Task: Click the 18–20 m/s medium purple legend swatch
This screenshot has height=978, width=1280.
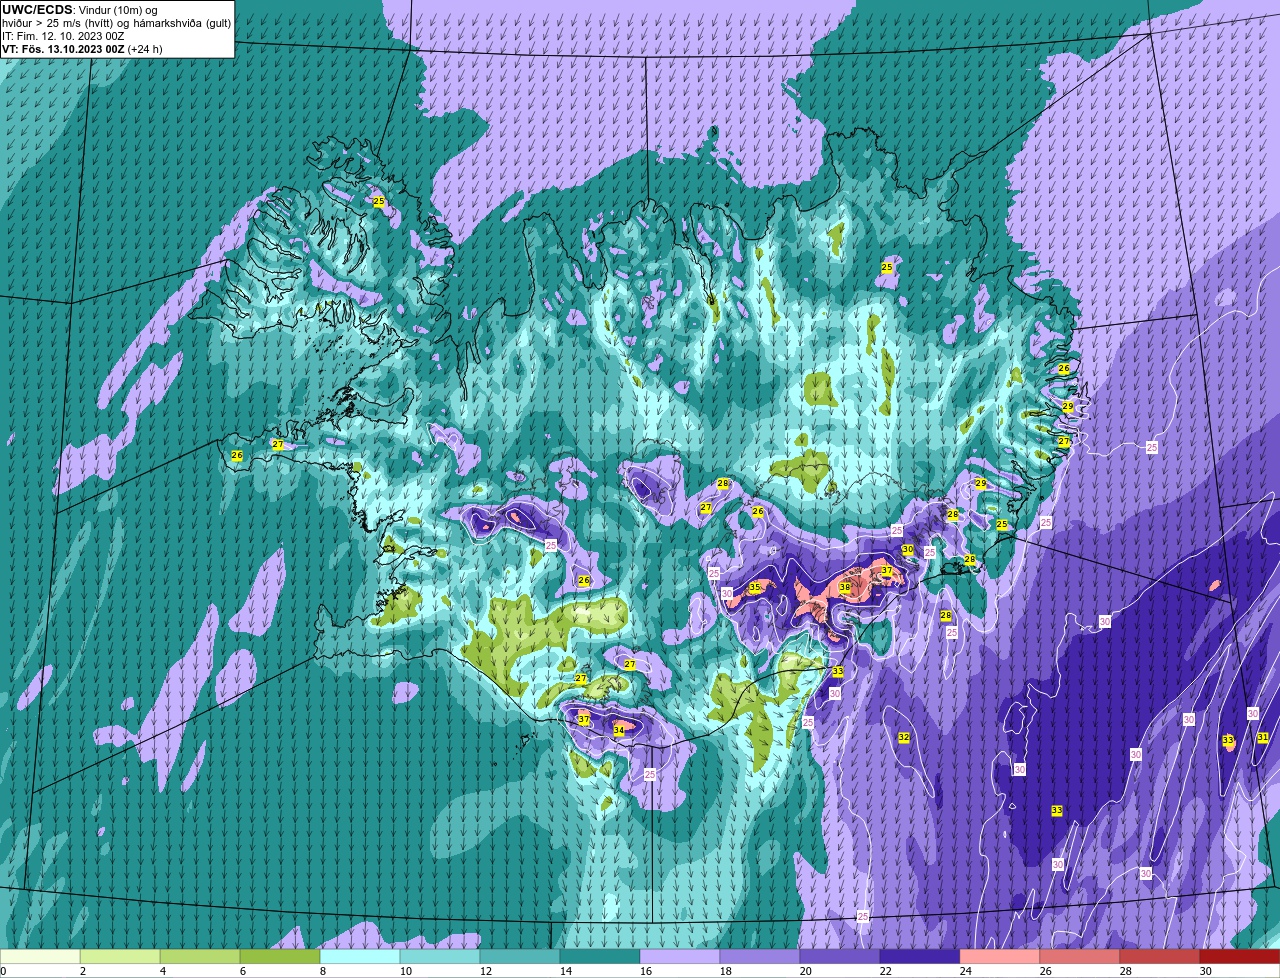Action: click(x=760, y=957)
